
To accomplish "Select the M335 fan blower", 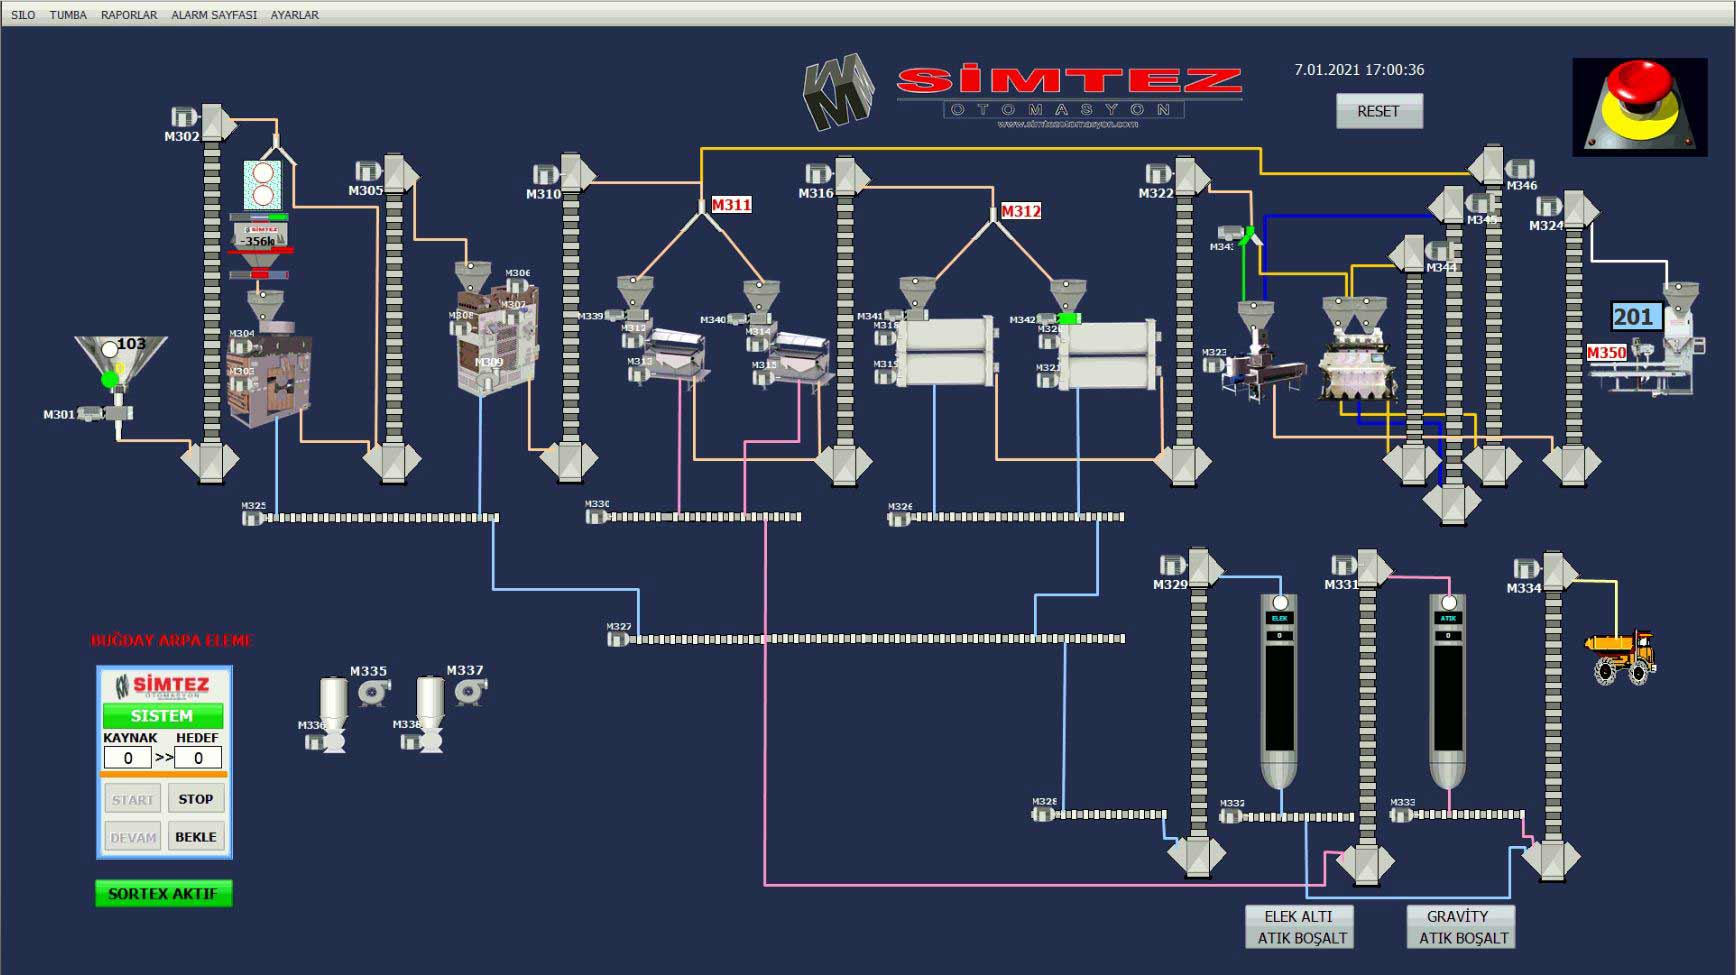I will (x=374, y=692).
